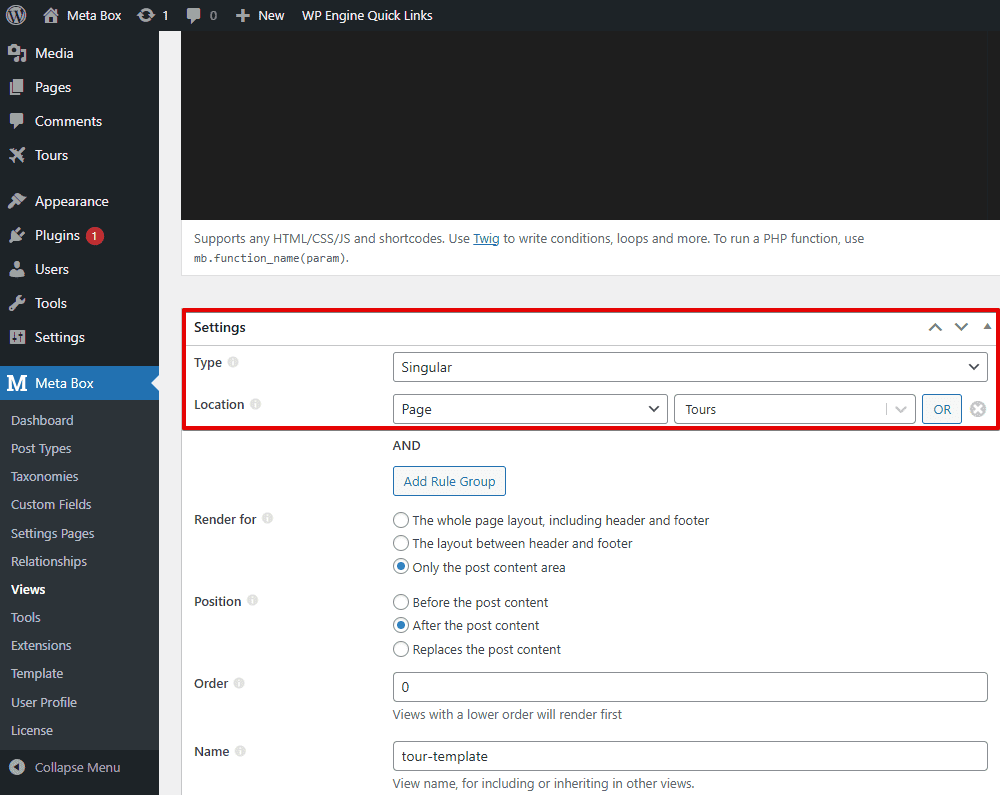Choose 'Before the post content' position
This screenshot has width=1005, height=795.
coord(401,602)
